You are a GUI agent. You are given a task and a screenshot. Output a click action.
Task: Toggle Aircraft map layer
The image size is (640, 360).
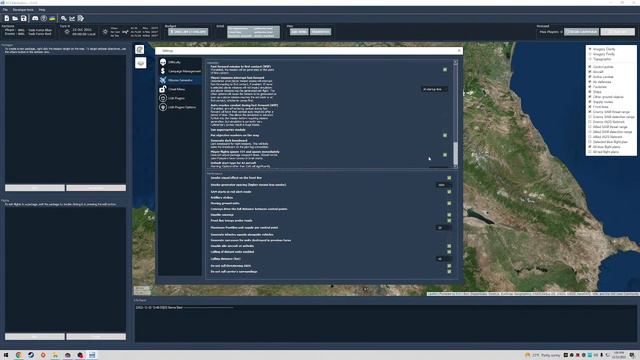[x=590, y=72]
